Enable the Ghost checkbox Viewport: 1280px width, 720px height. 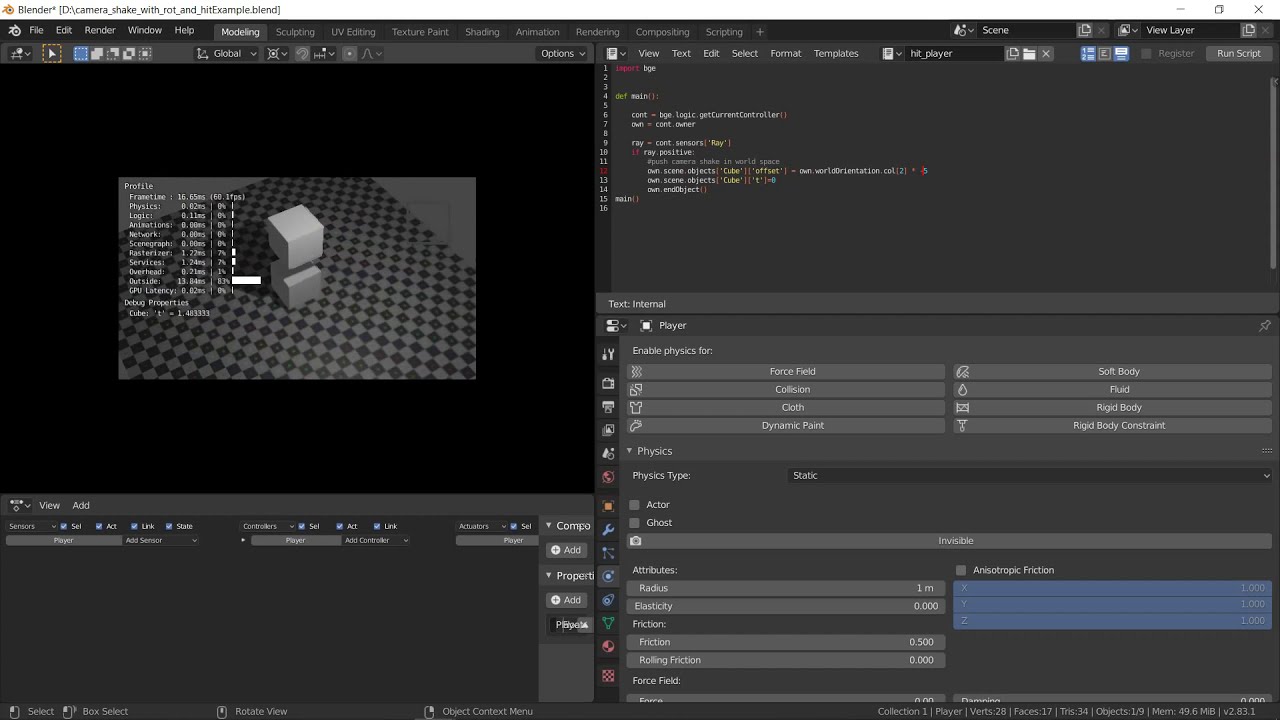tap(634, 523)
